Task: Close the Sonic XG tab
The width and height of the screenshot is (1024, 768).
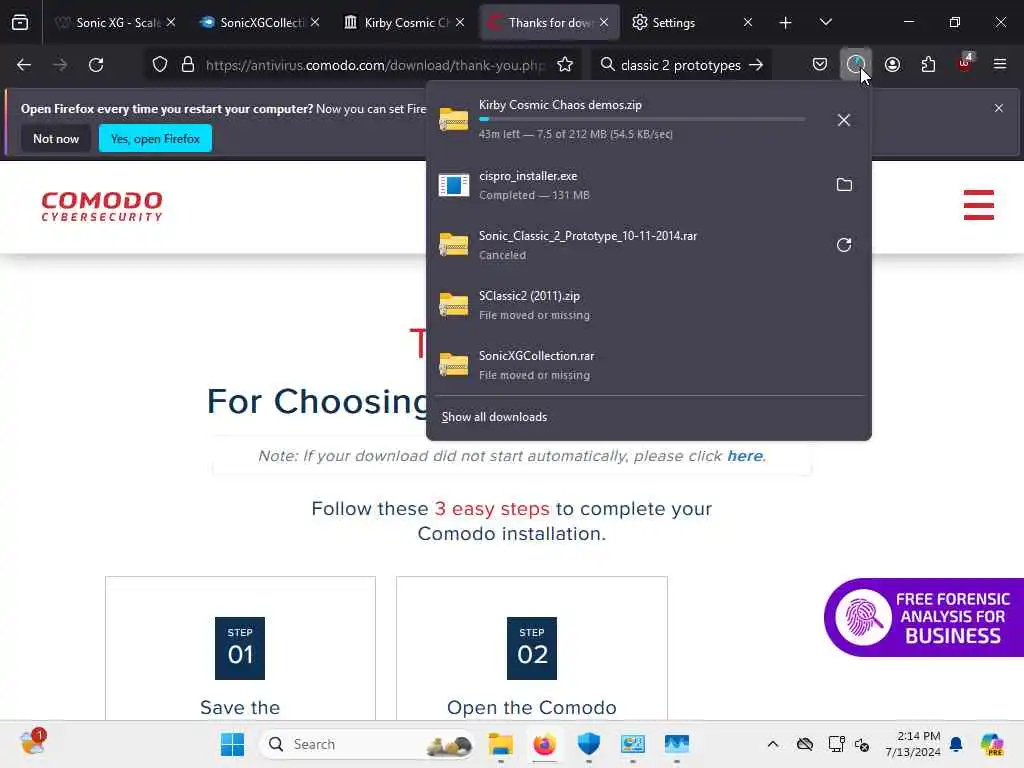Action: (x=171, y=22)
